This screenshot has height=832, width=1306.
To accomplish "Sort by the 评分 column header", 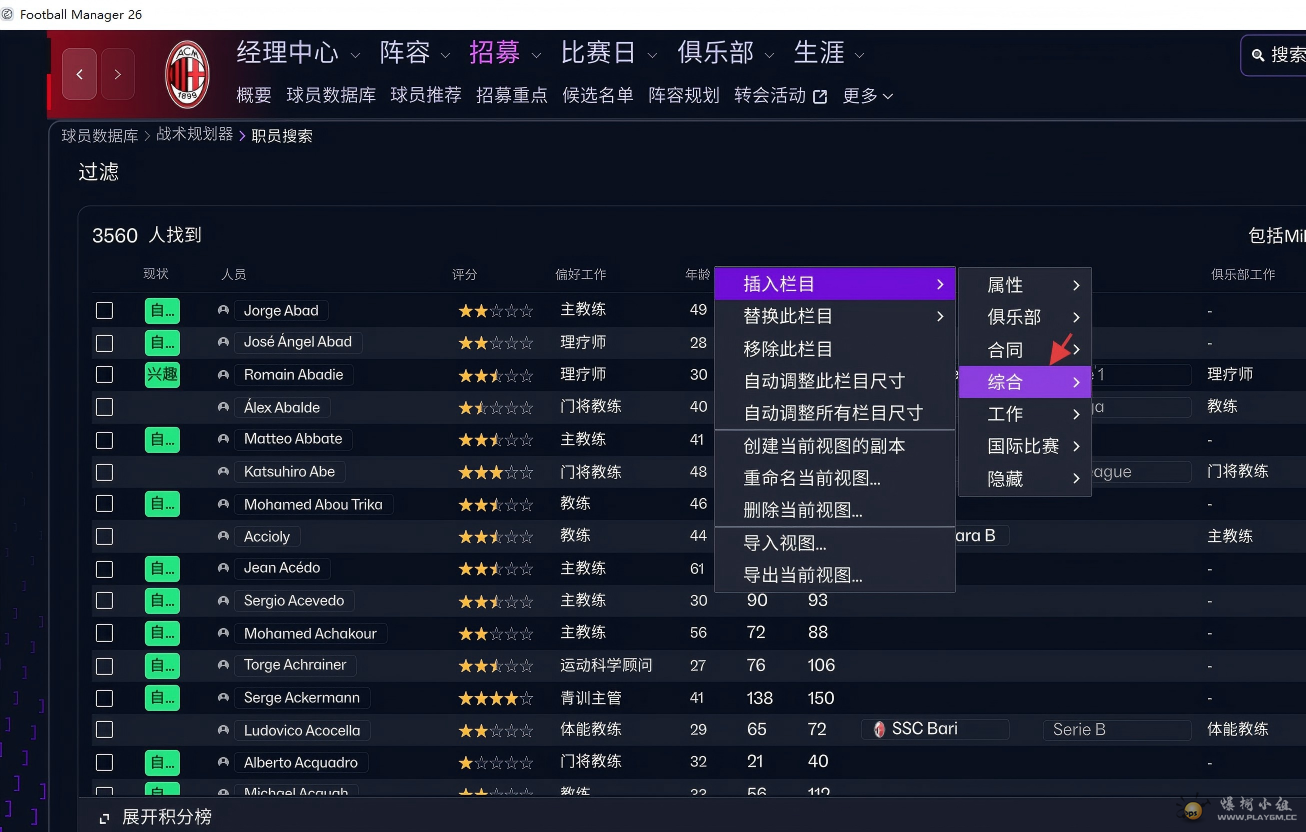I will click(x=464, y=274).
